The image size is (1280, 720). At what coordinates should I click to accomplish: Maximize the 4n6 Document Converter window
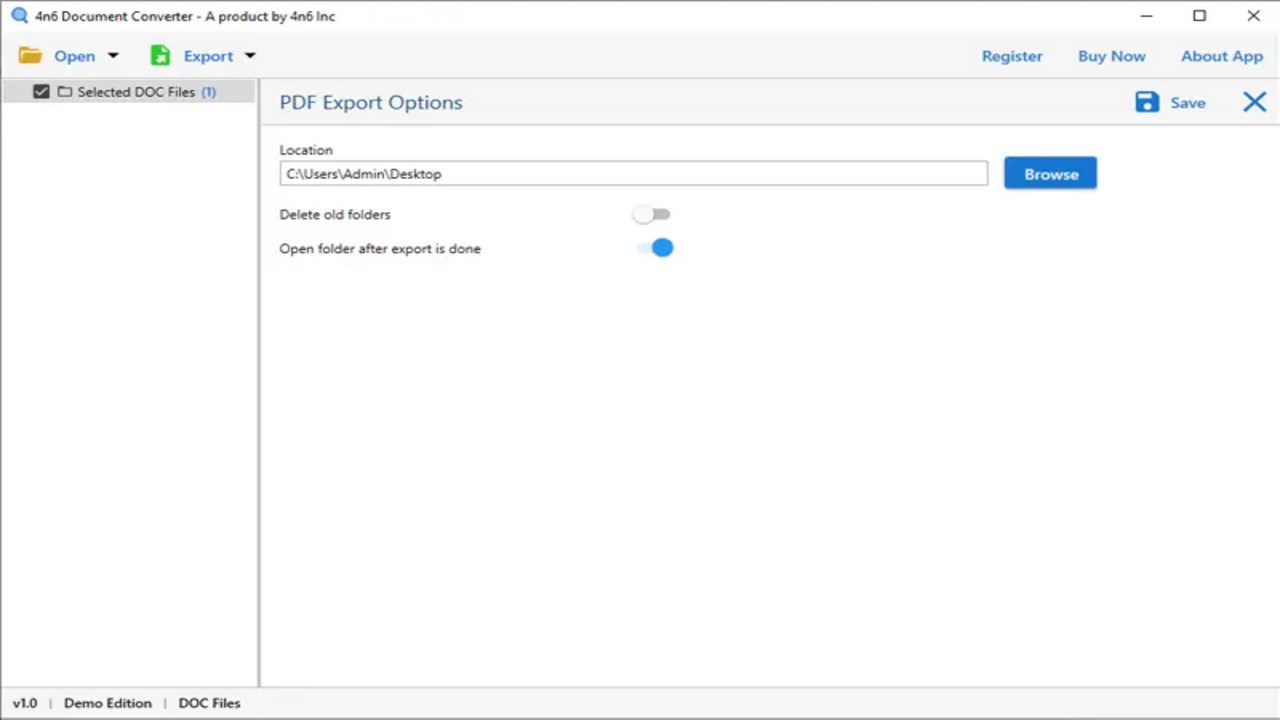pos(1200,16)
